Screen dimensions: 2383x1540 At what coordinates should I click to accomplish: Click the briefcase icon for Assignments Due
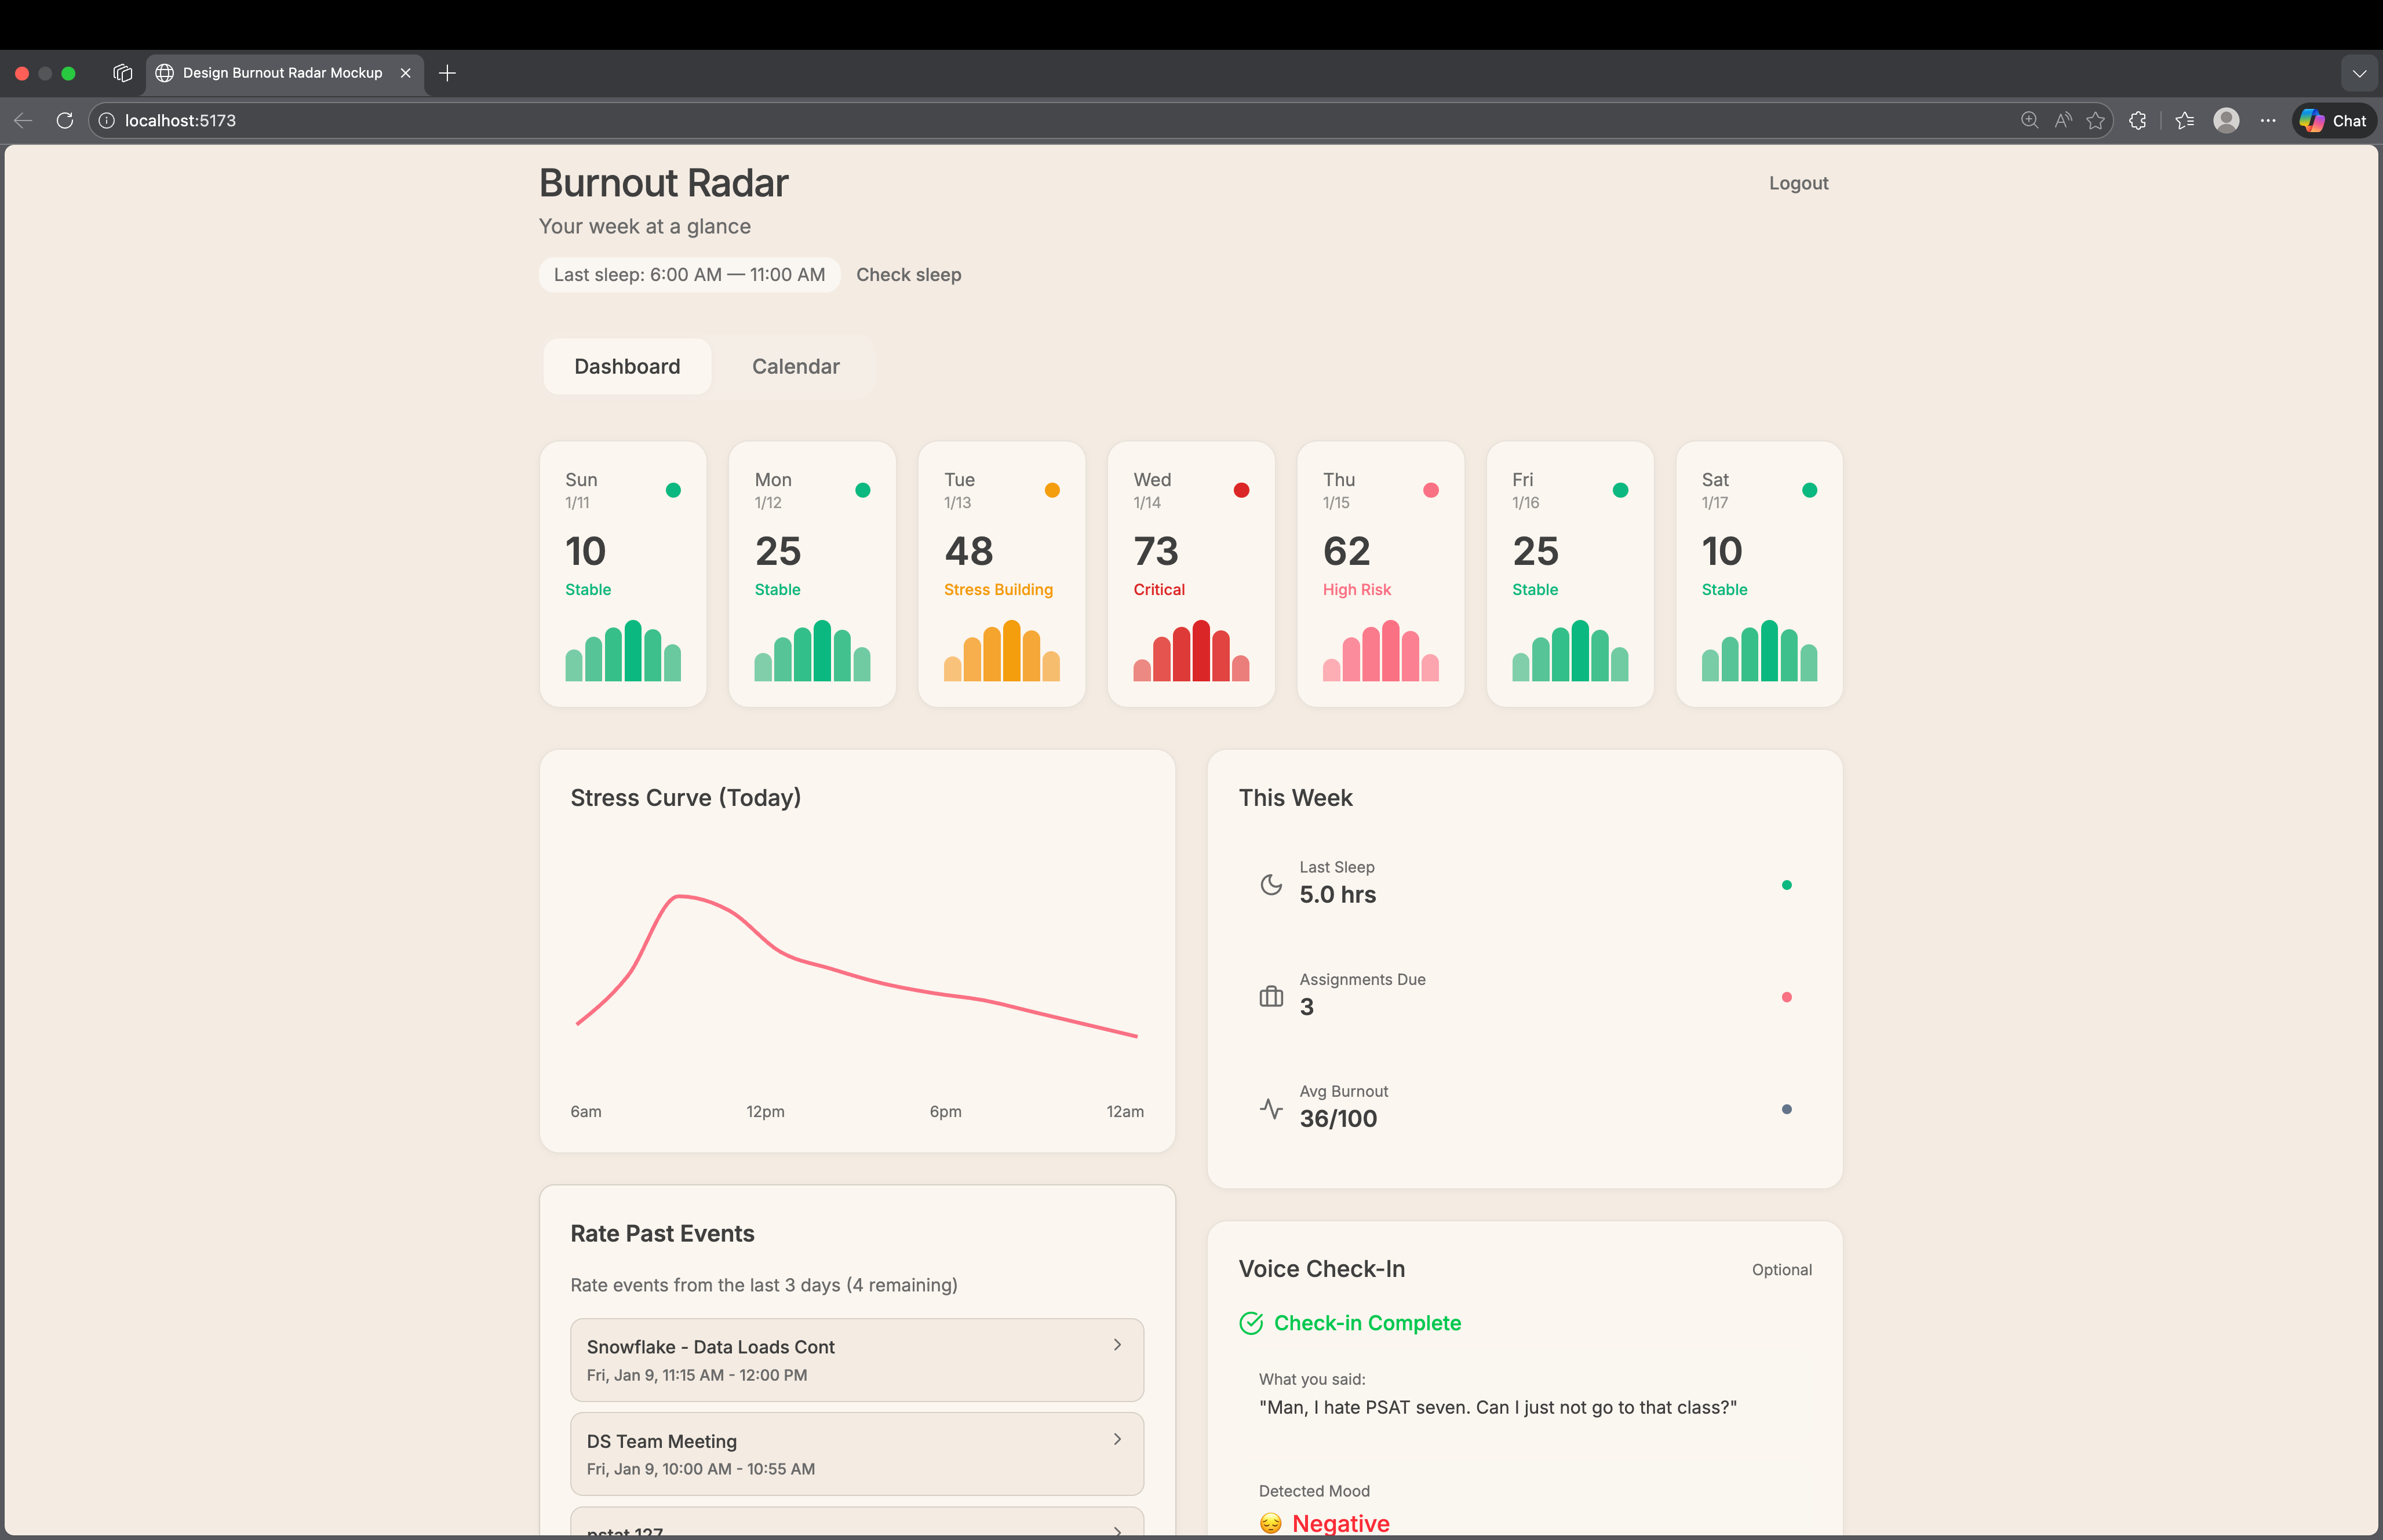(x=1270, y=996)
